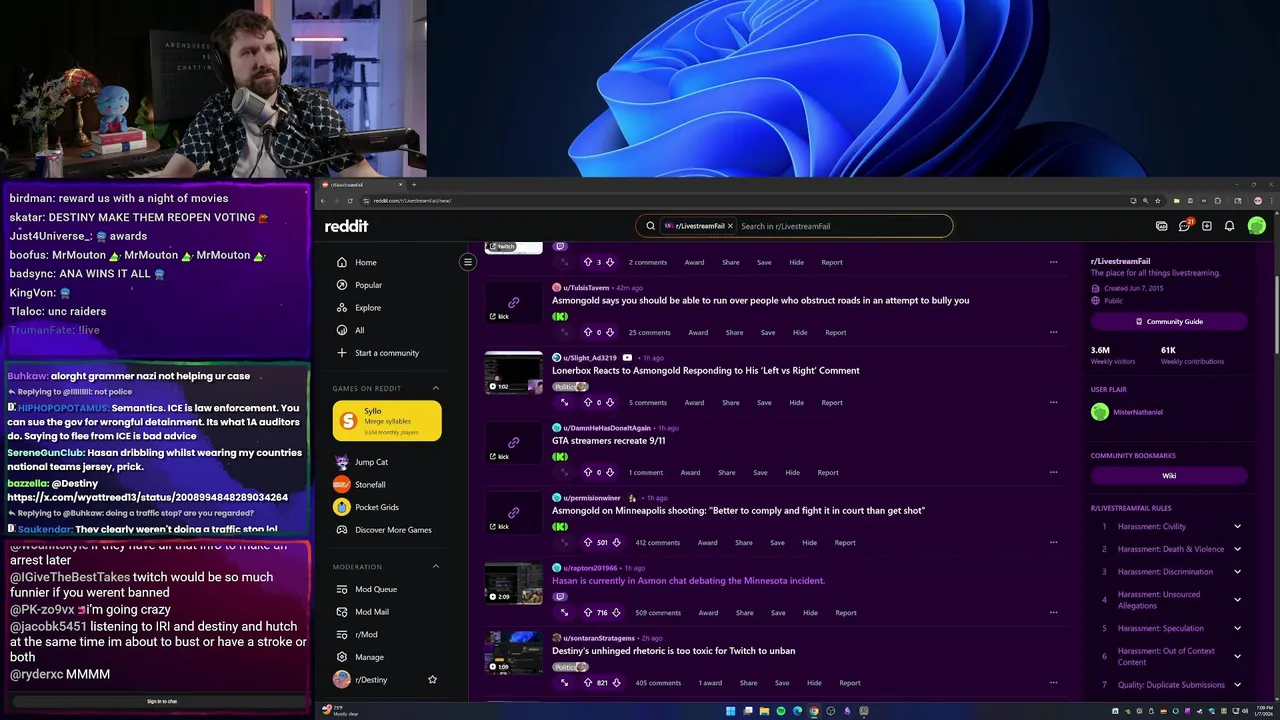The width and height of the screenshot is (1280, 720).
Task: Open the Community Guide button
Action: [x=1169, y=322]
